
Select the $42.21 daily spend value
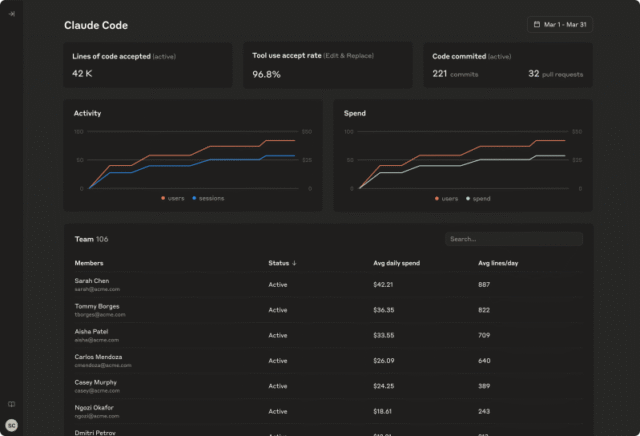click(x=383, y=285)
